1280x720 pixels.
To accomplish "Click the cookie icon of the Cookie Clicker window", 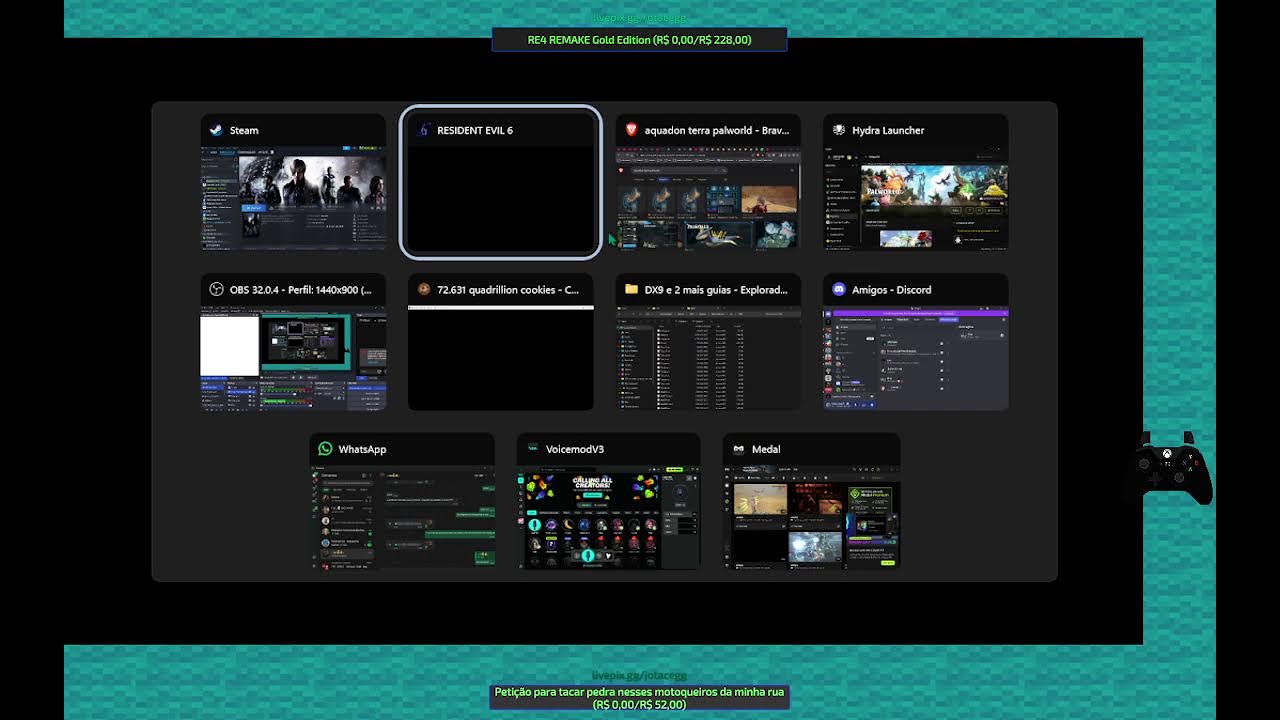I will tap(424, 290).
